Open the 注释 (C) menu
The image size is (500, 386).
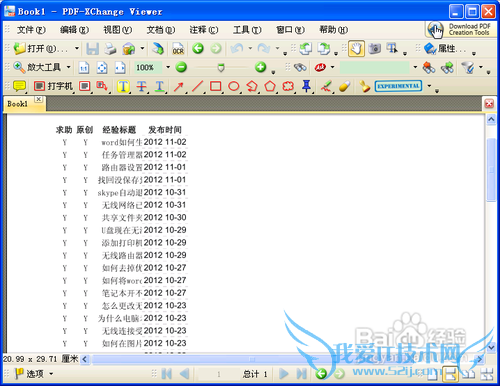(x=204, y=30)
